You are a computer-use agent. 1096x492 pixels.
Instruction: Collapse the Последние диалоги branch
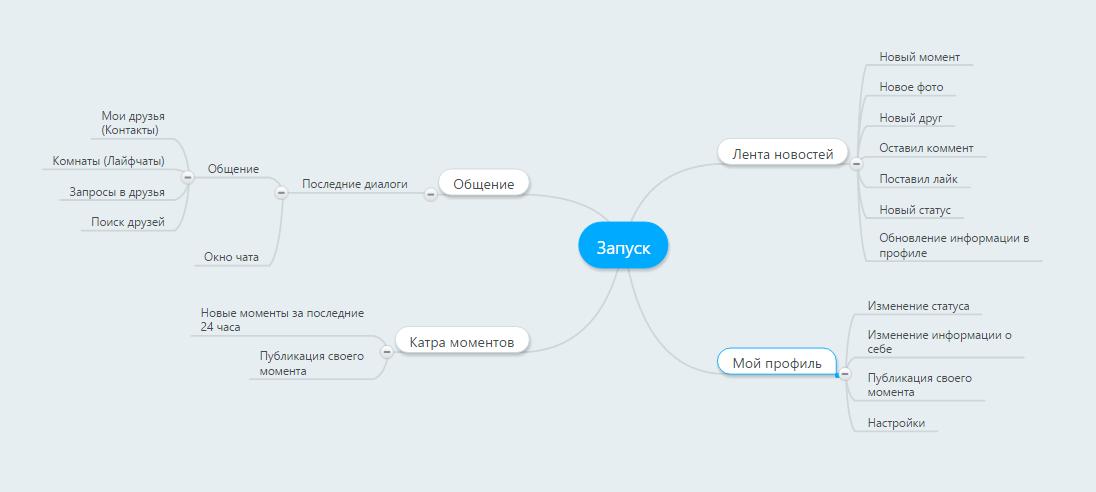pos(281,192)
